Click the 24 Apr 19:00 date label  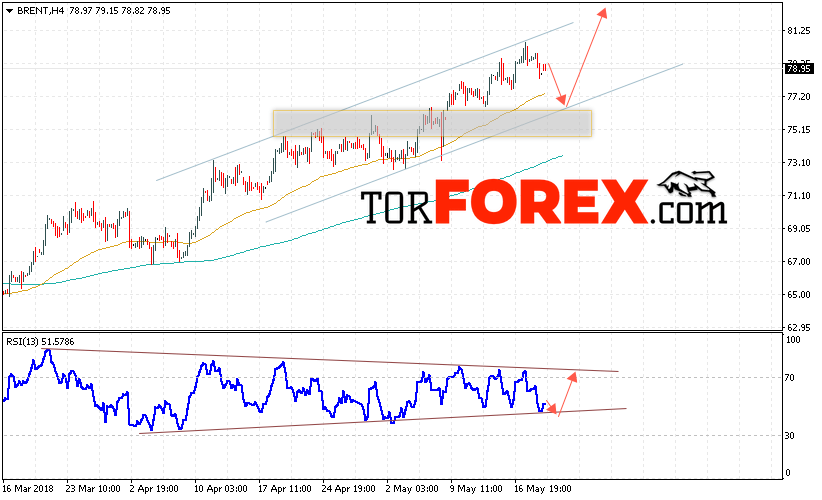coord(349,489)
